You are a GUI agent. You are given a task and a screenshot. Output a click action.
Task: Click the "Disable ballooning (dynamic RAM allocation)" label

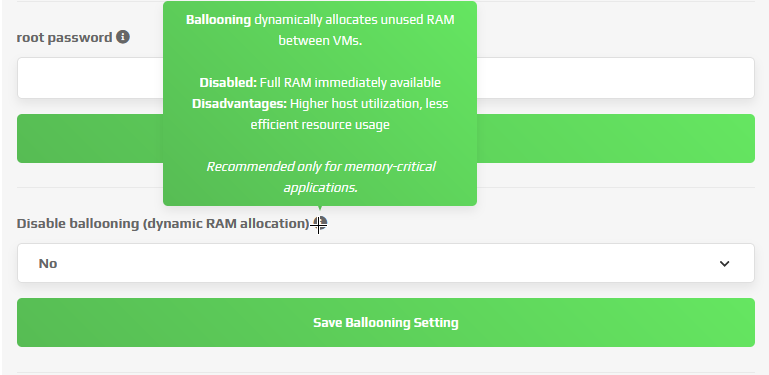(163, 224)
